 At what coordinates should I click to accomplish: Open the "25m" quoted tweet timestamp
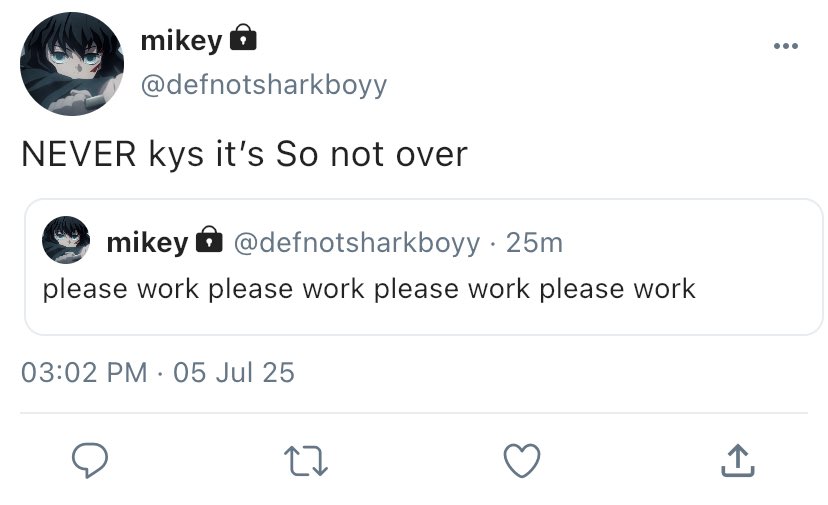[x=535, y=242]
